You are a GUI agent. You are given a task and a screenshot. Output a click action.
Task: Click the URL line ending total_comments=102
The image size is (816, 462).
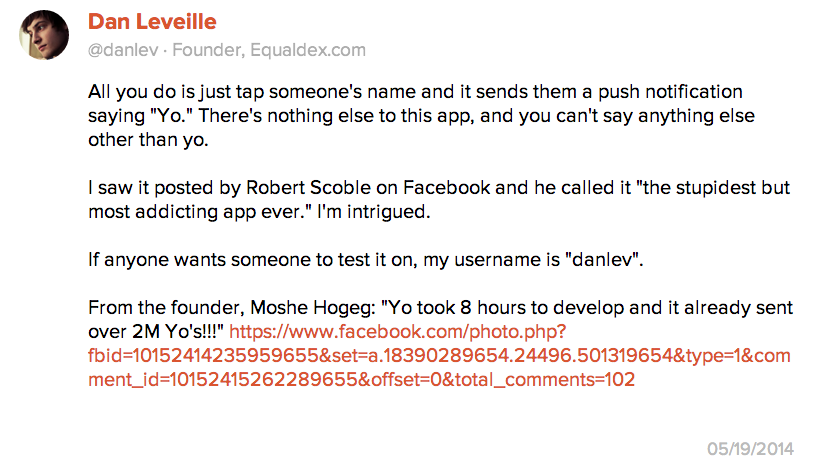362,380
